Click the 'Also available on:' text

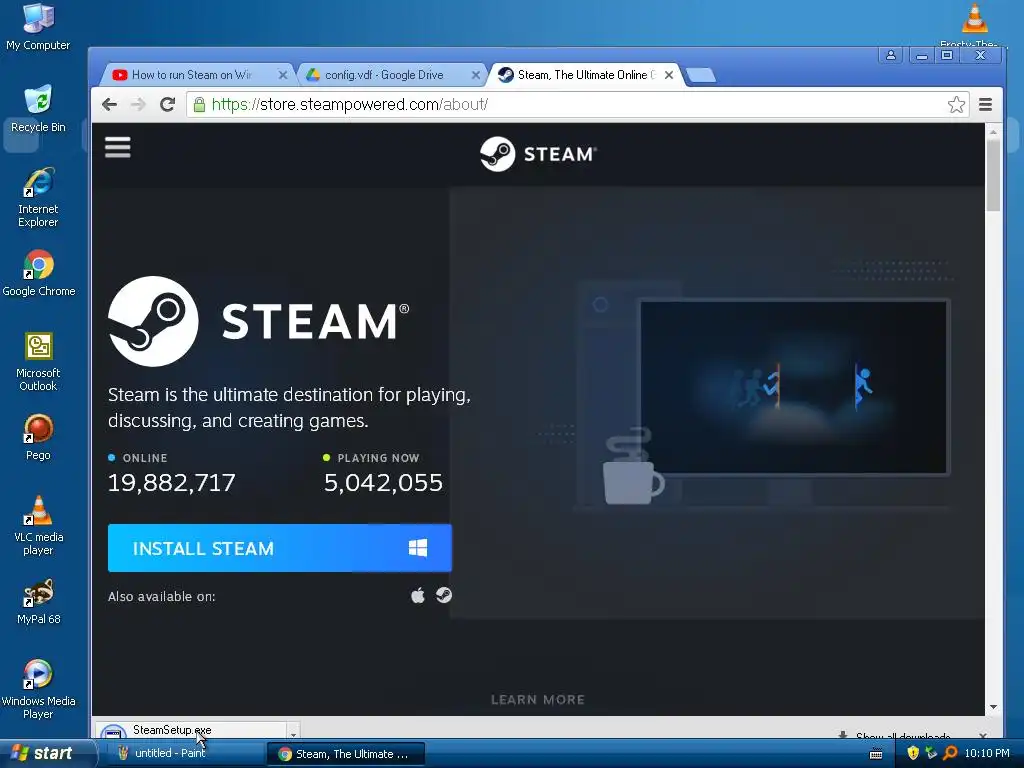click(x=161, y=596)
